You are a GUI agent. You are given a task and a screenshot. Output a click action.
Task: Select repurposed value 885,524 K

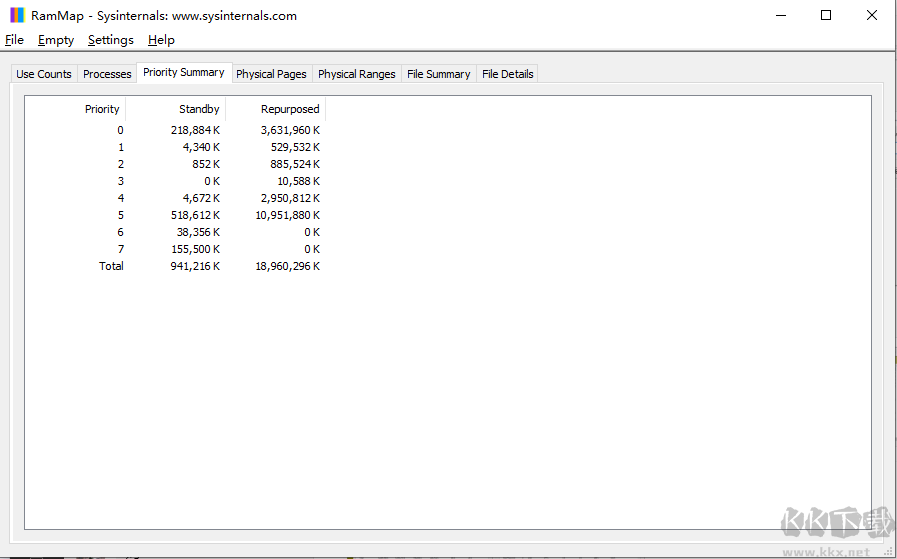pyautogui.click(x=295, y=164)
